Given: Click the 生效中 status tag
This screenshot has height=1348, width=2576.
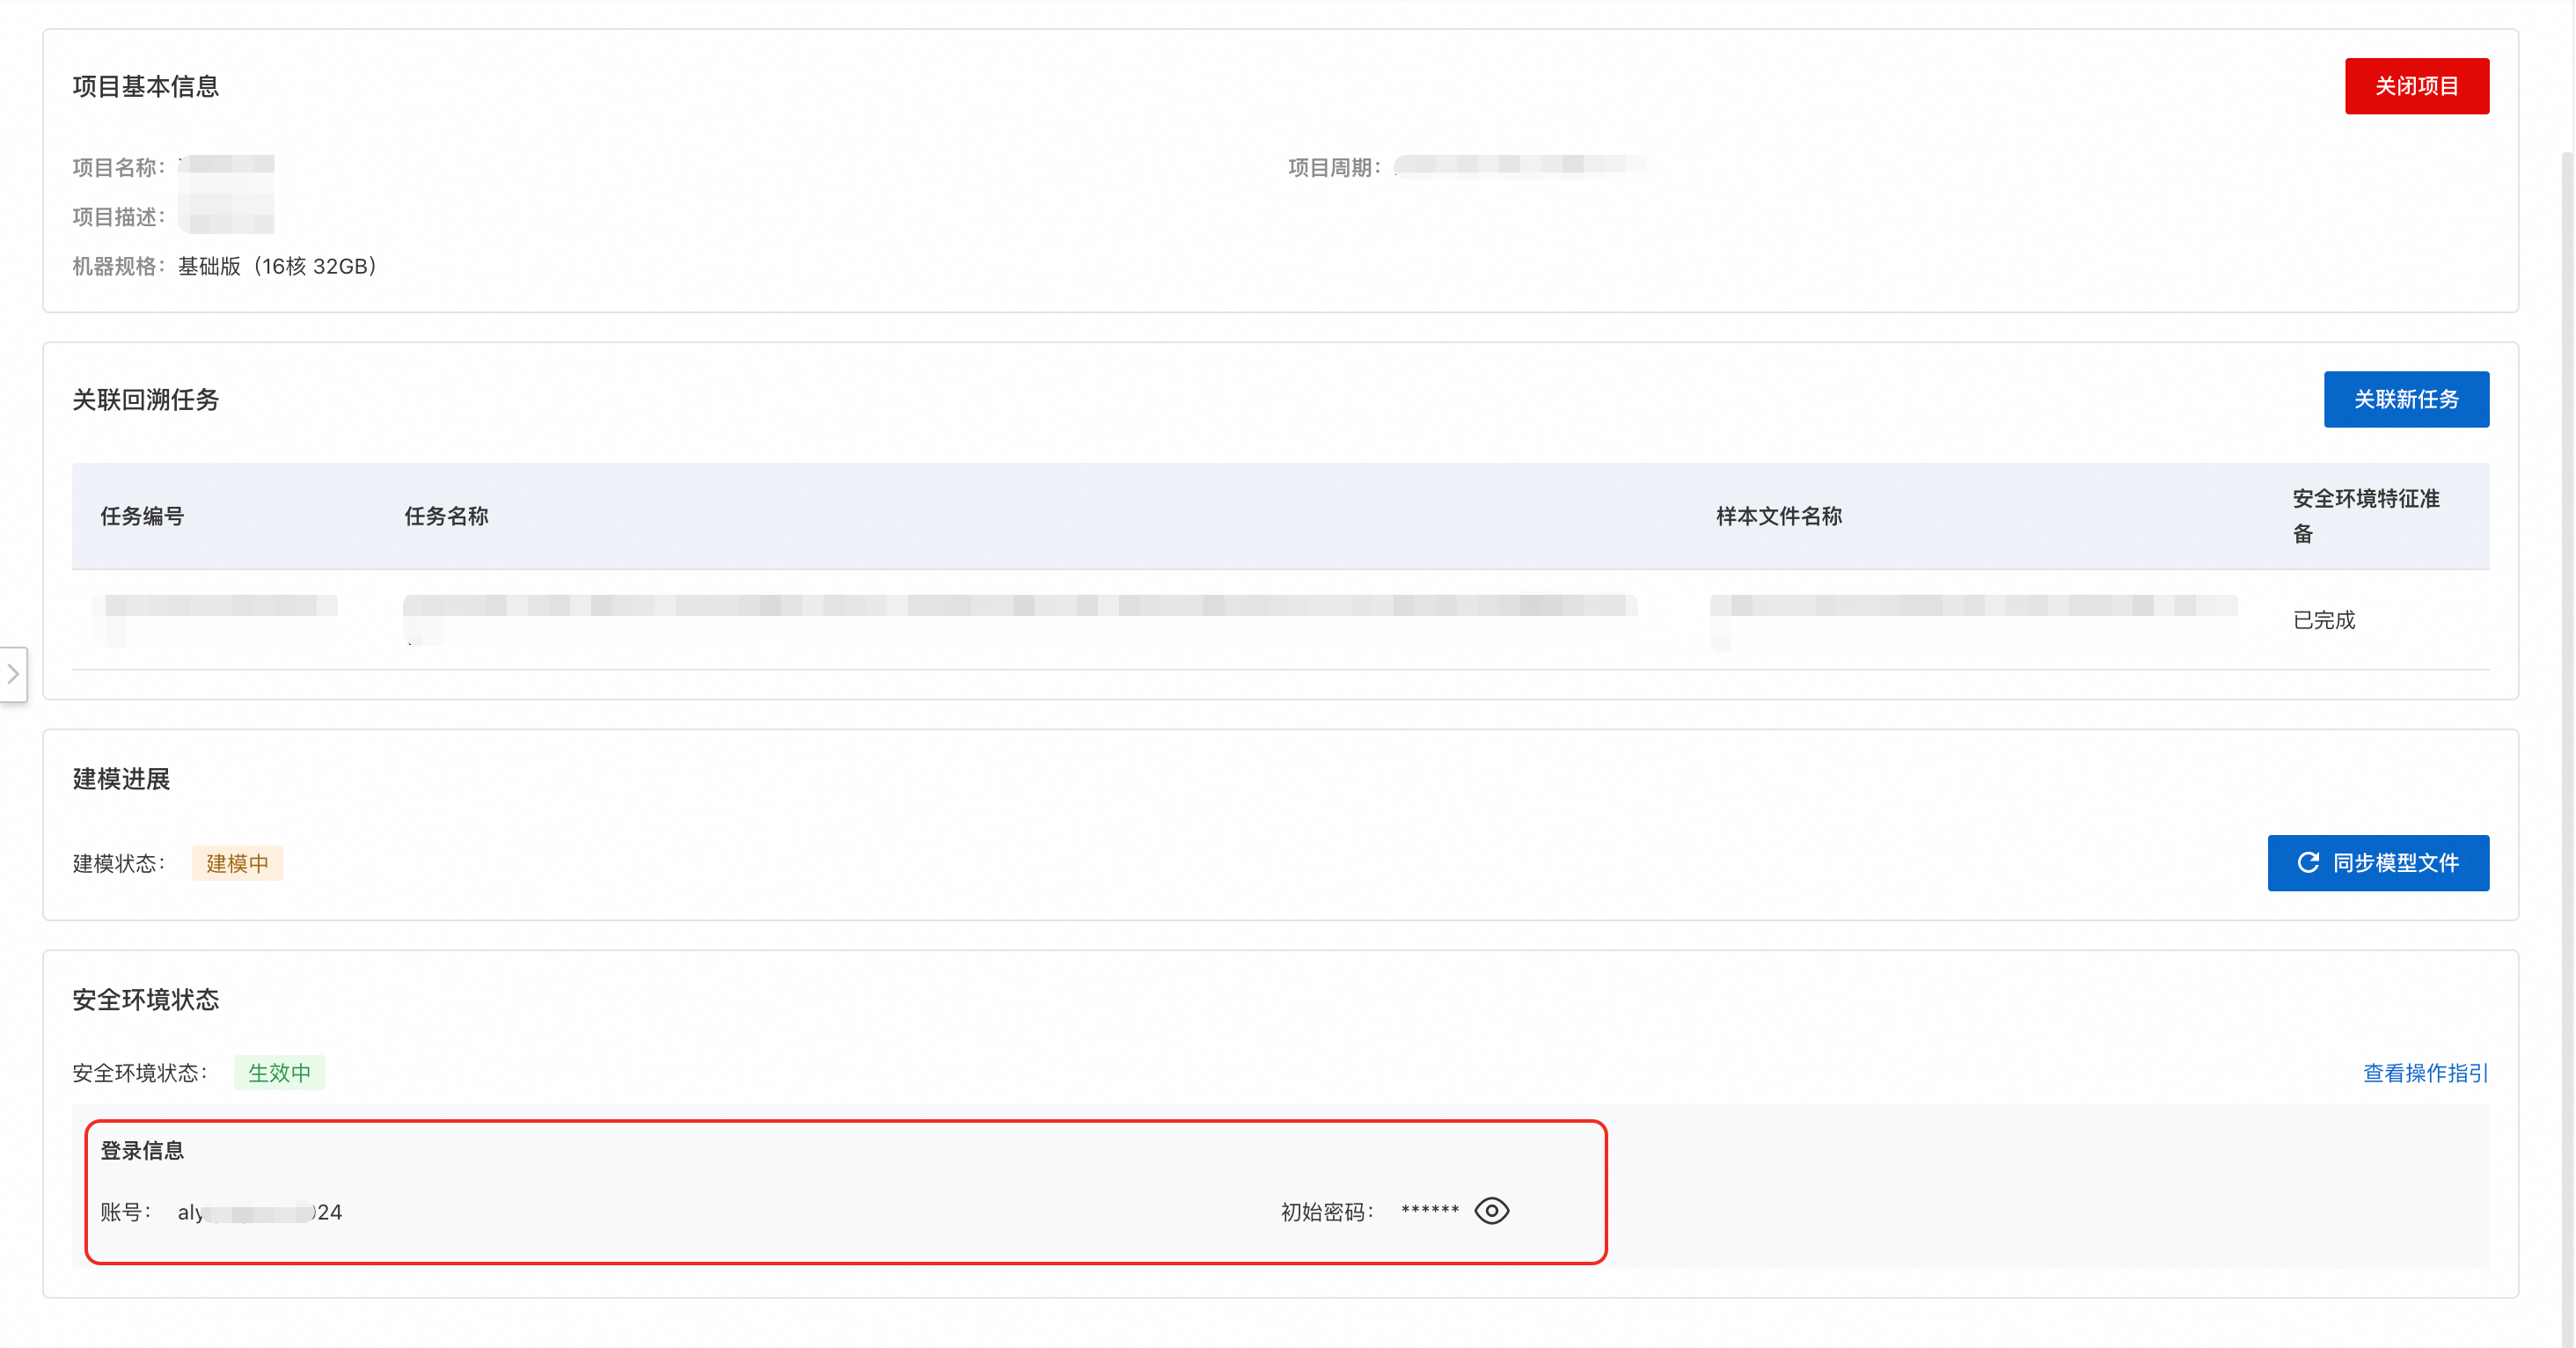Looking at the screenshot, I should 279,1073.
